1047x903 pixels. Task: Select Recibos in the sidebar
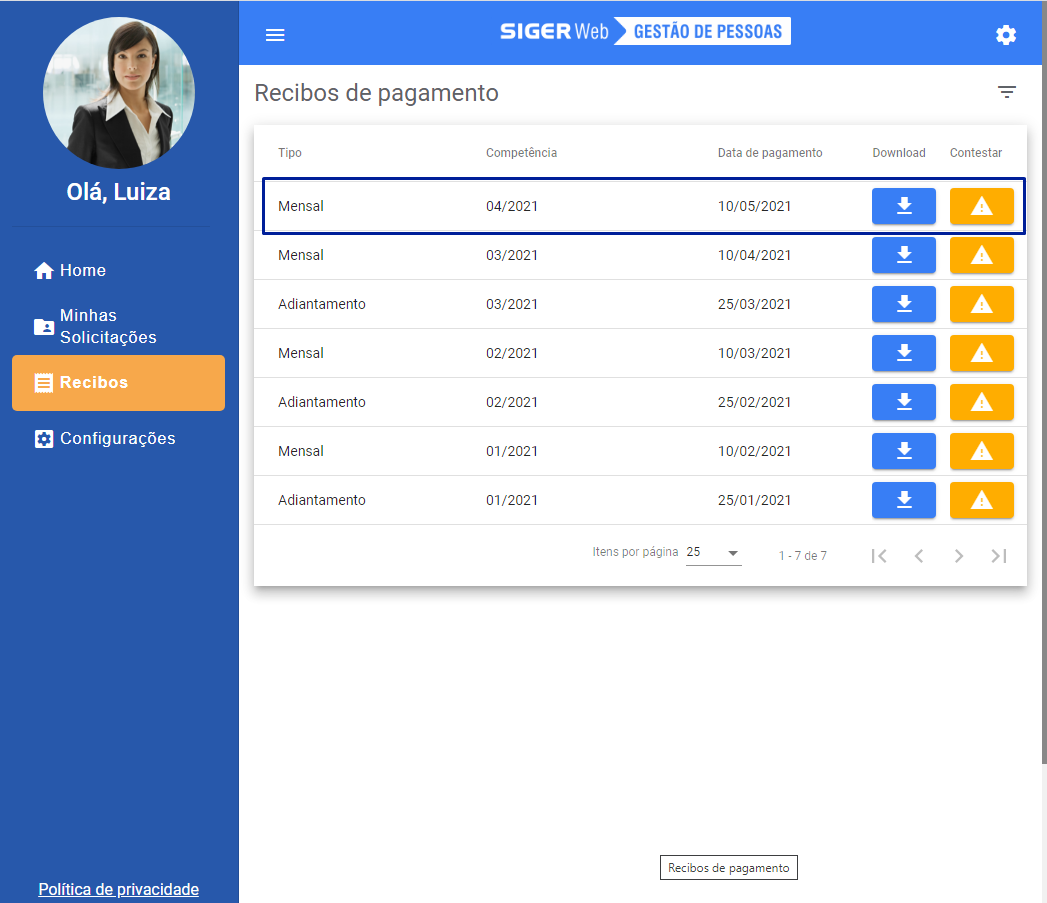point(118,383)
